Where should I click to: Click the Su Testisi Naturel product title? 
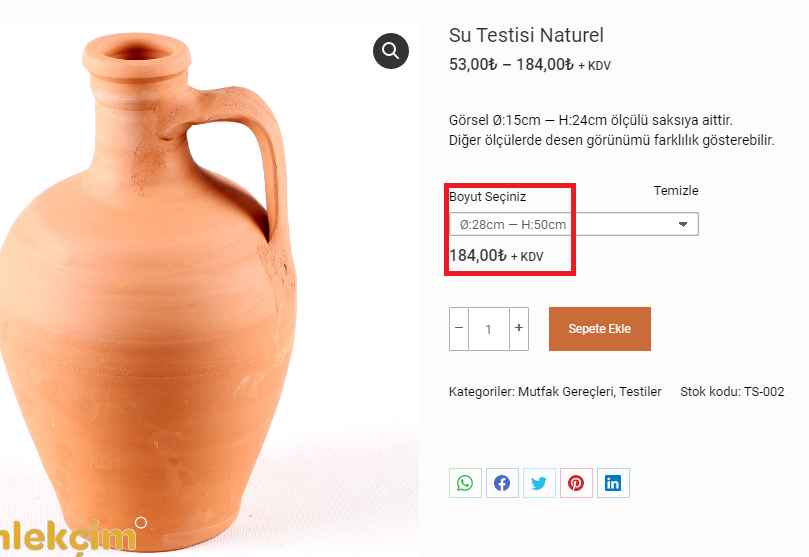(526, 36)
